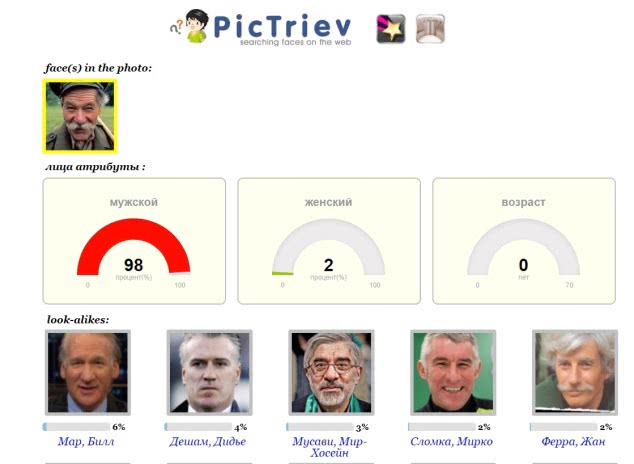634x464 pixels.
Task: Follow the Ферра, Жан name link
Action: click(x=573, y=441)
